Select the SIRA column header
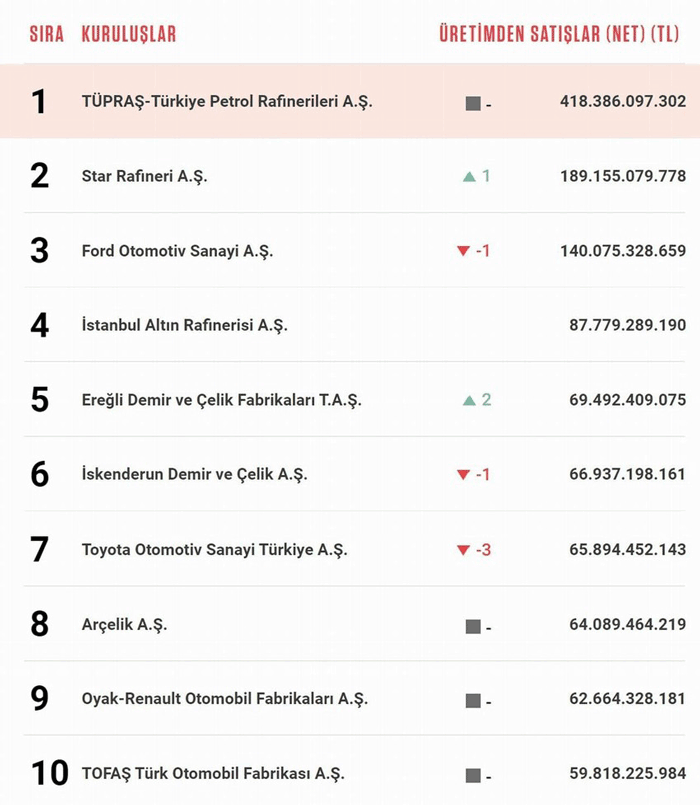 47,34
